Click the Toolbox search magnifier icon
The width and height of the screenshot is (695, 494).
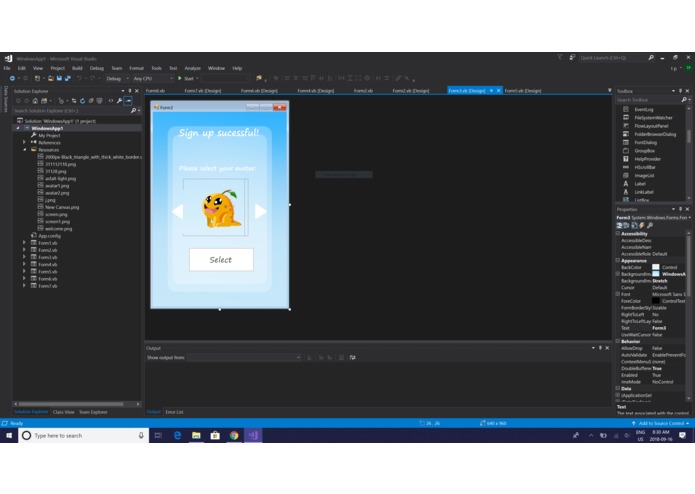coord(684,100)
